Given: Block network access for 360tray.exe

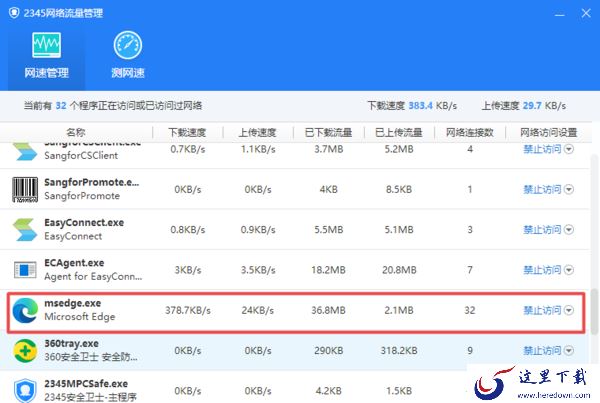Looking at the screenshot, I should (542, 351).
